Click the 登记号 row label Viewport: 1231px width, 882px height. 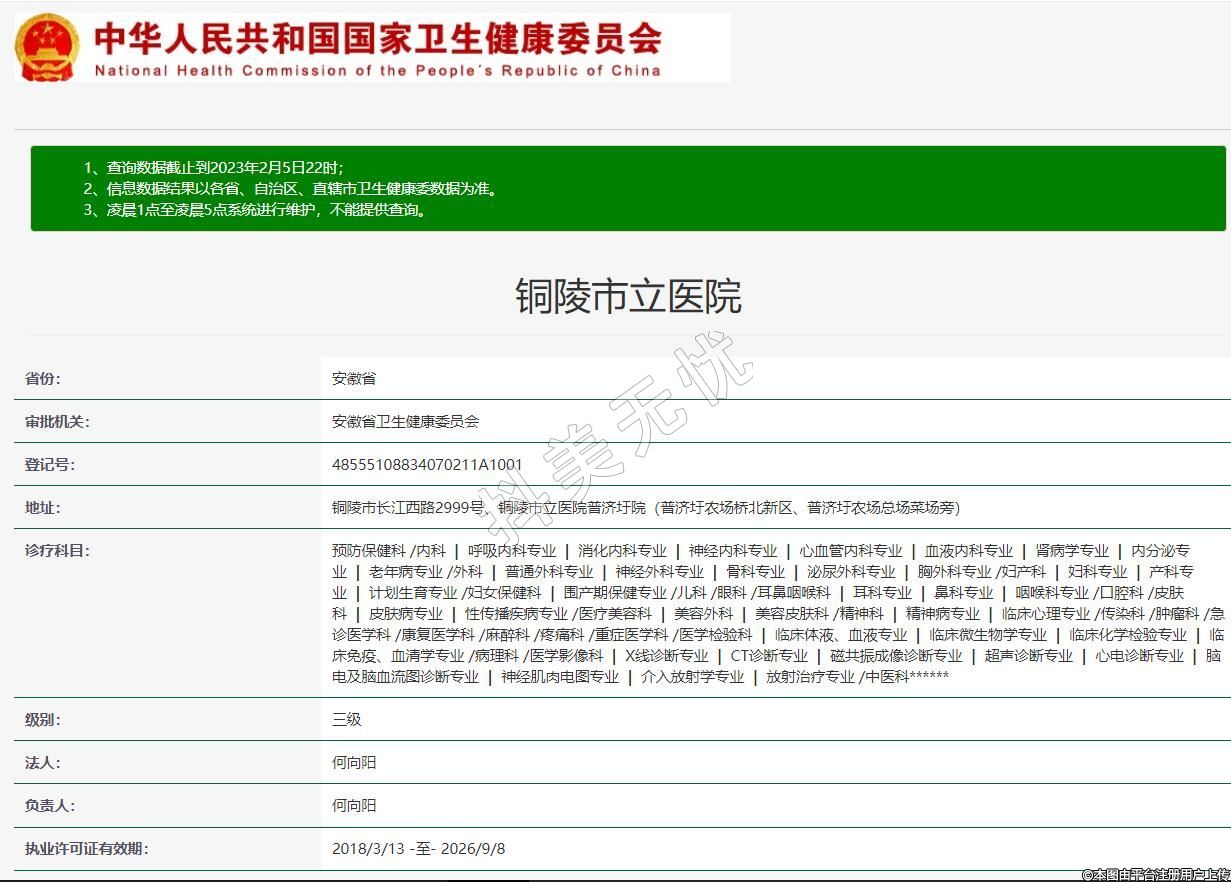[x=50, y=464]
